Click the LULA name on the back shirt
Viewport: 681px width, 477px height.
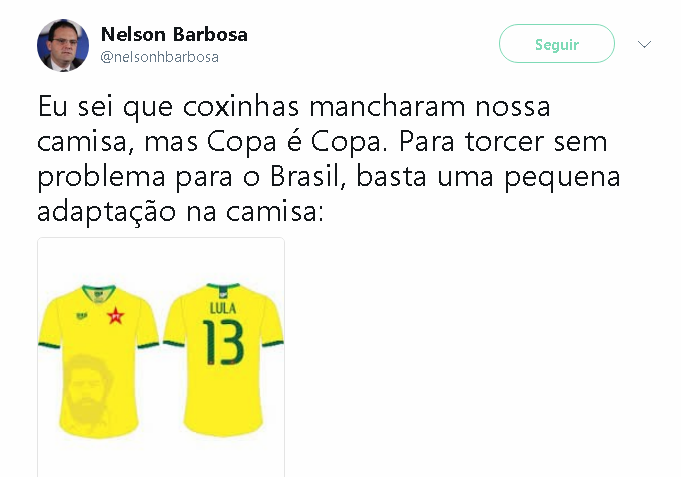(223, 308)
